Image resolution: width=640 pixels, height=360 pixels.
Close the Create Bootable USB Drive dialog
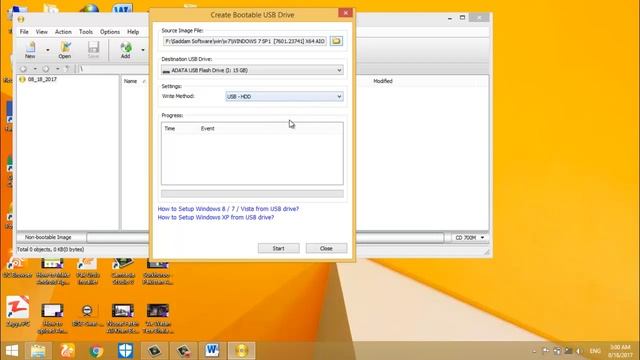[345, 13]
